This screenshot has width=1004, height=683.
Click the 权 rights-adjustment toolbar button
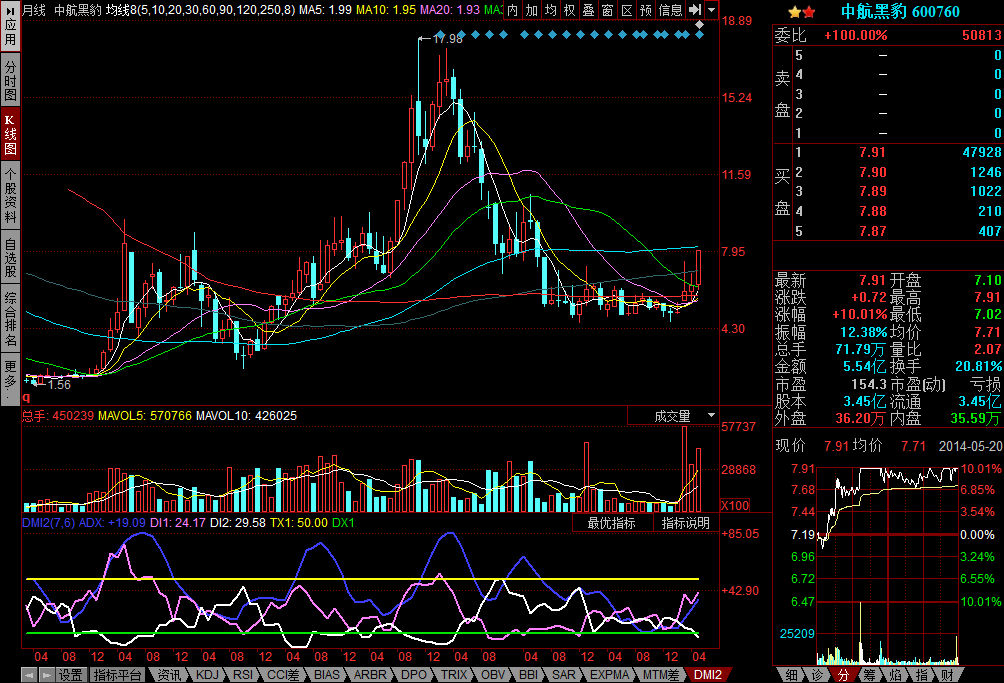point(570,10)
